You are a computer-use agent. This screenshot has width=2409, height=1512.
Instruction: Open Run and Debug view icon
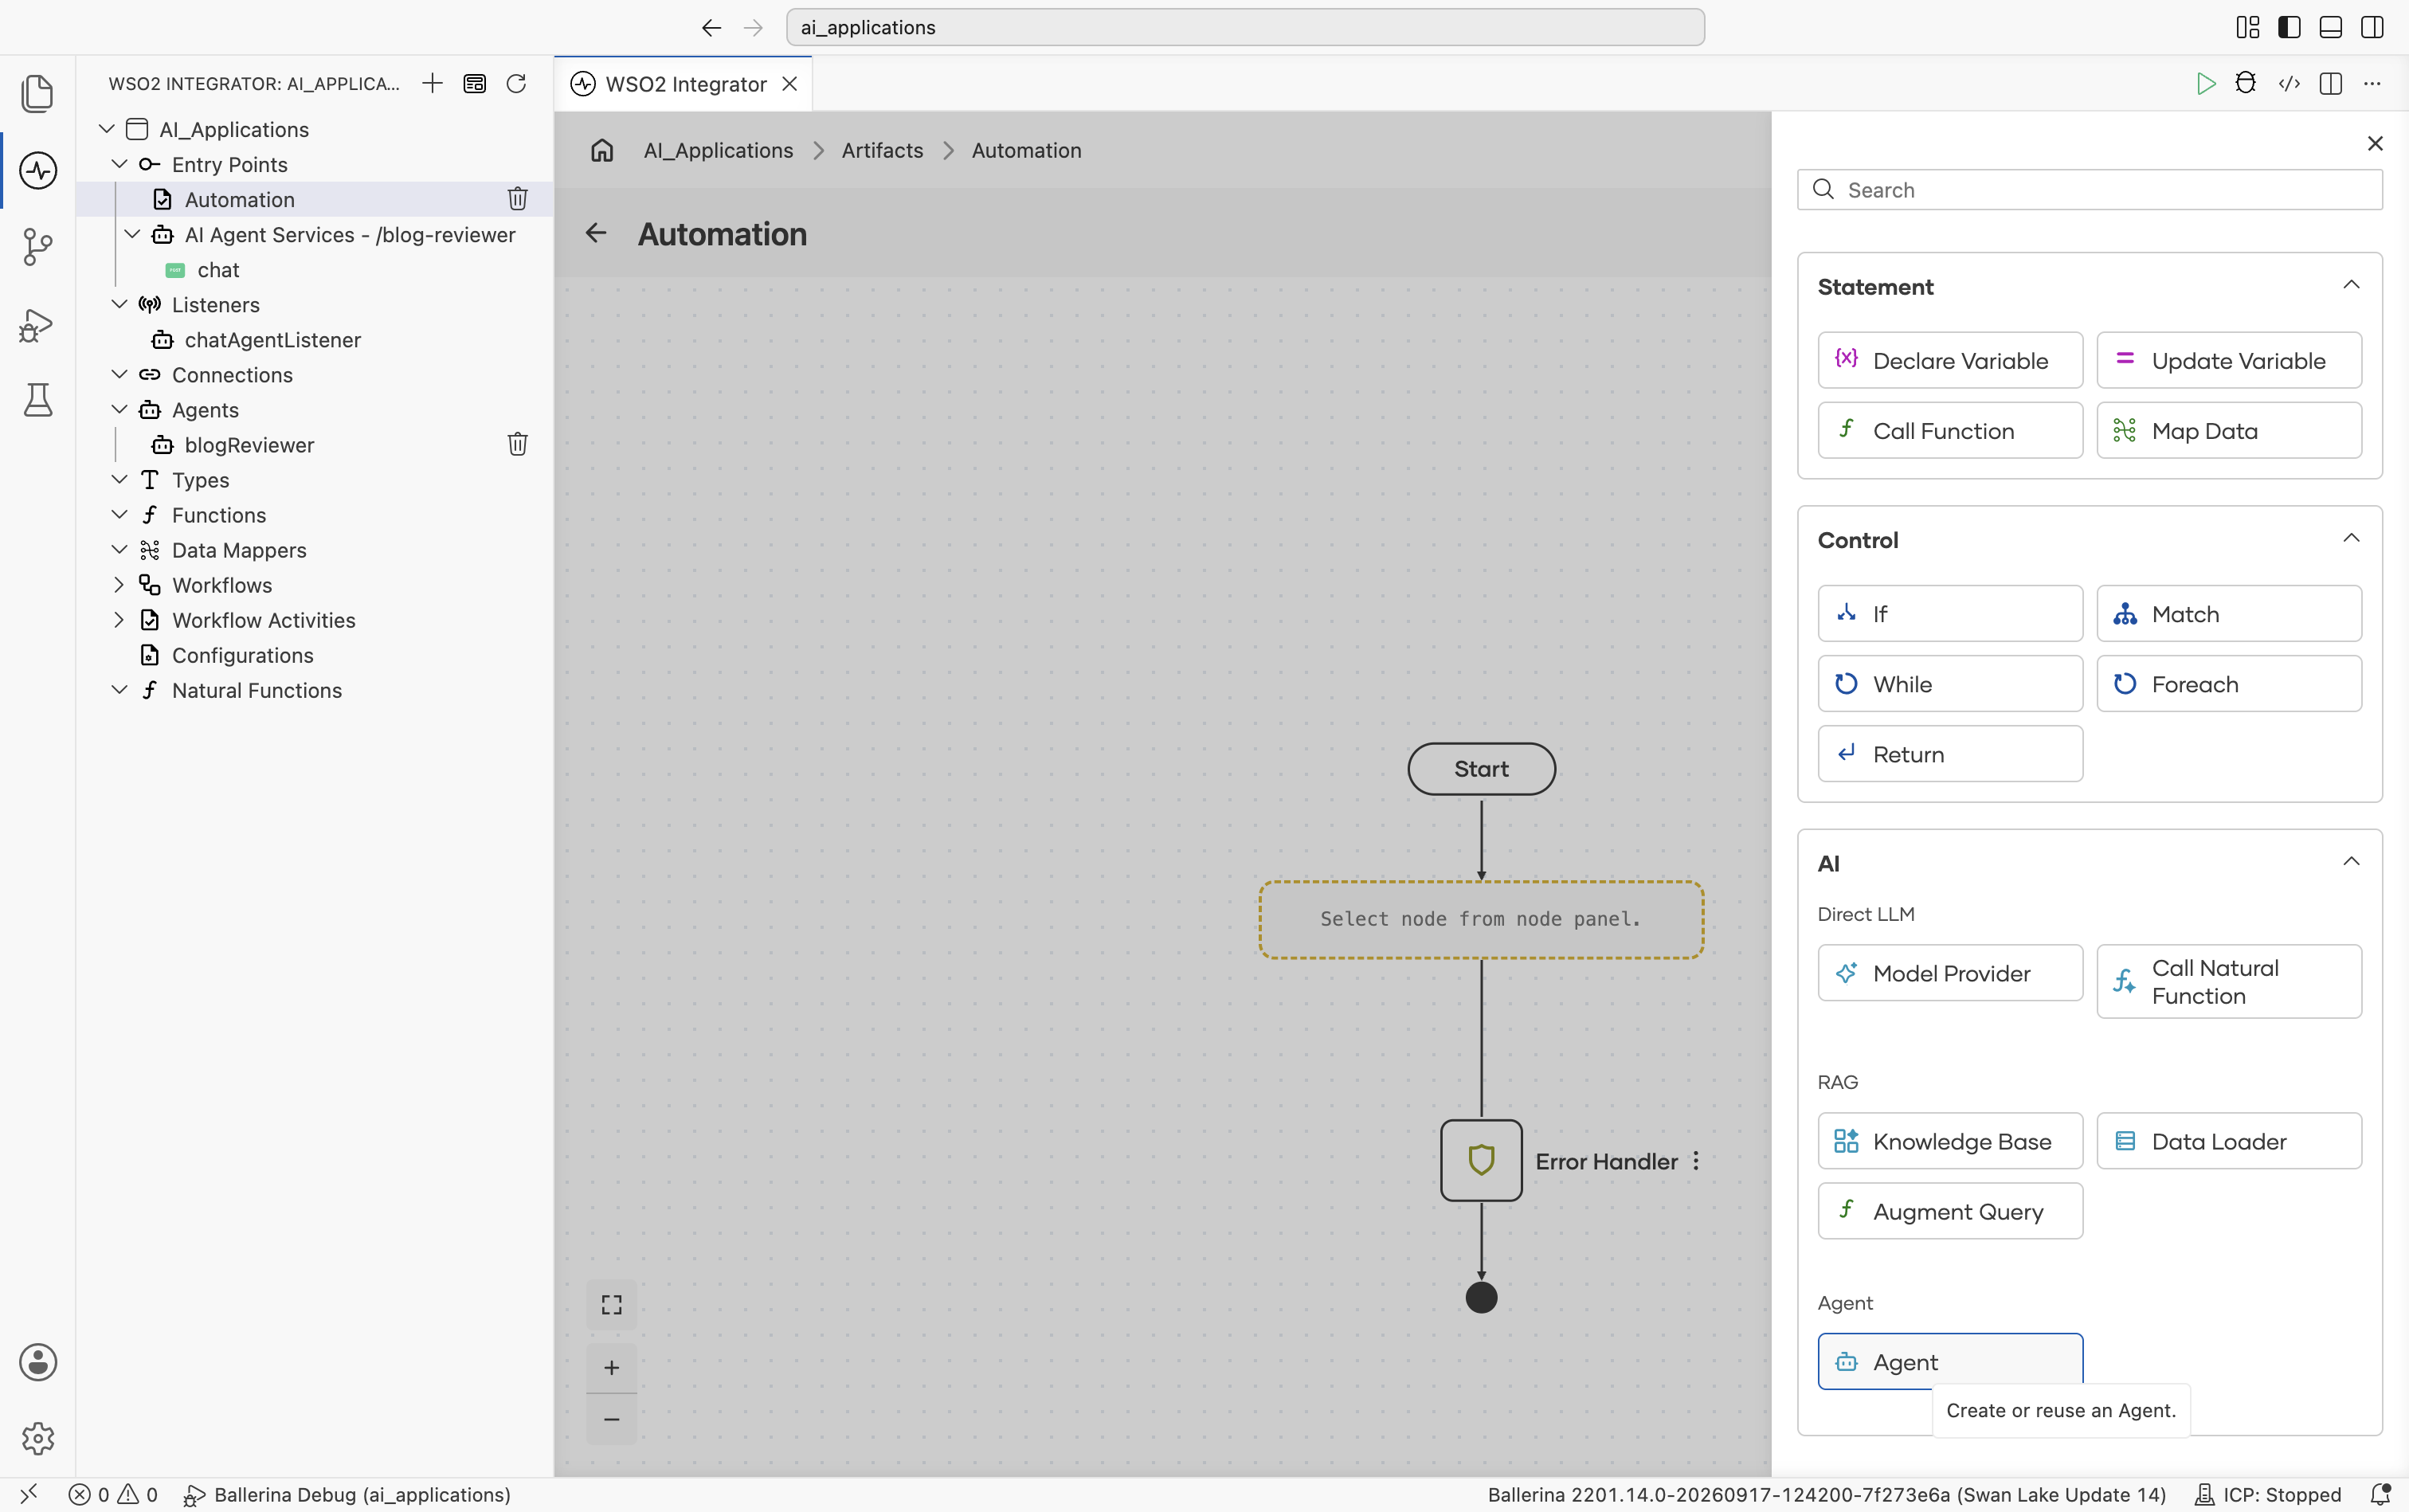[x=37, y=324]
